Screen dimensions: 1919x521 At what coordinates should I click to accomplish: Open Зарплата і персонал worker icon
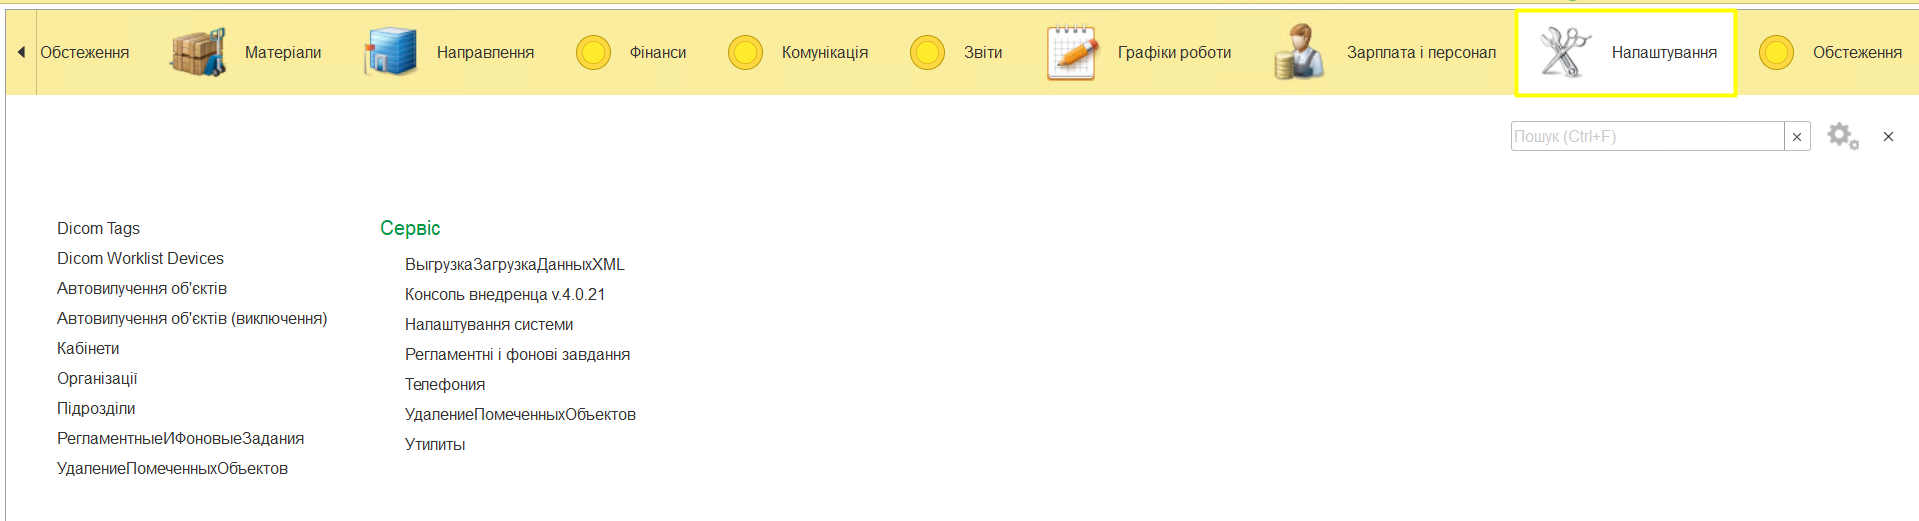[1299, 52]
